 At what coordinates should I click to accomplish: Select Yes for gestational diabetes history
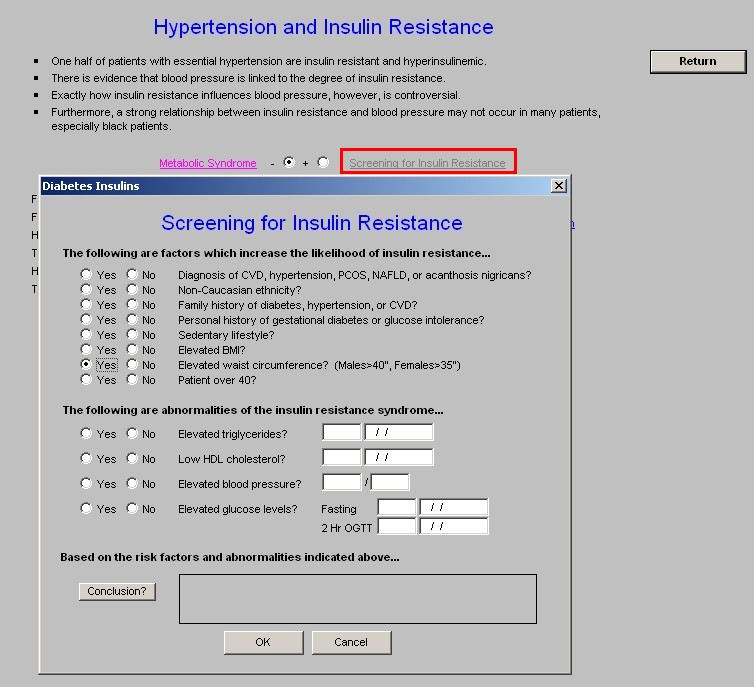tap(86, 319)
